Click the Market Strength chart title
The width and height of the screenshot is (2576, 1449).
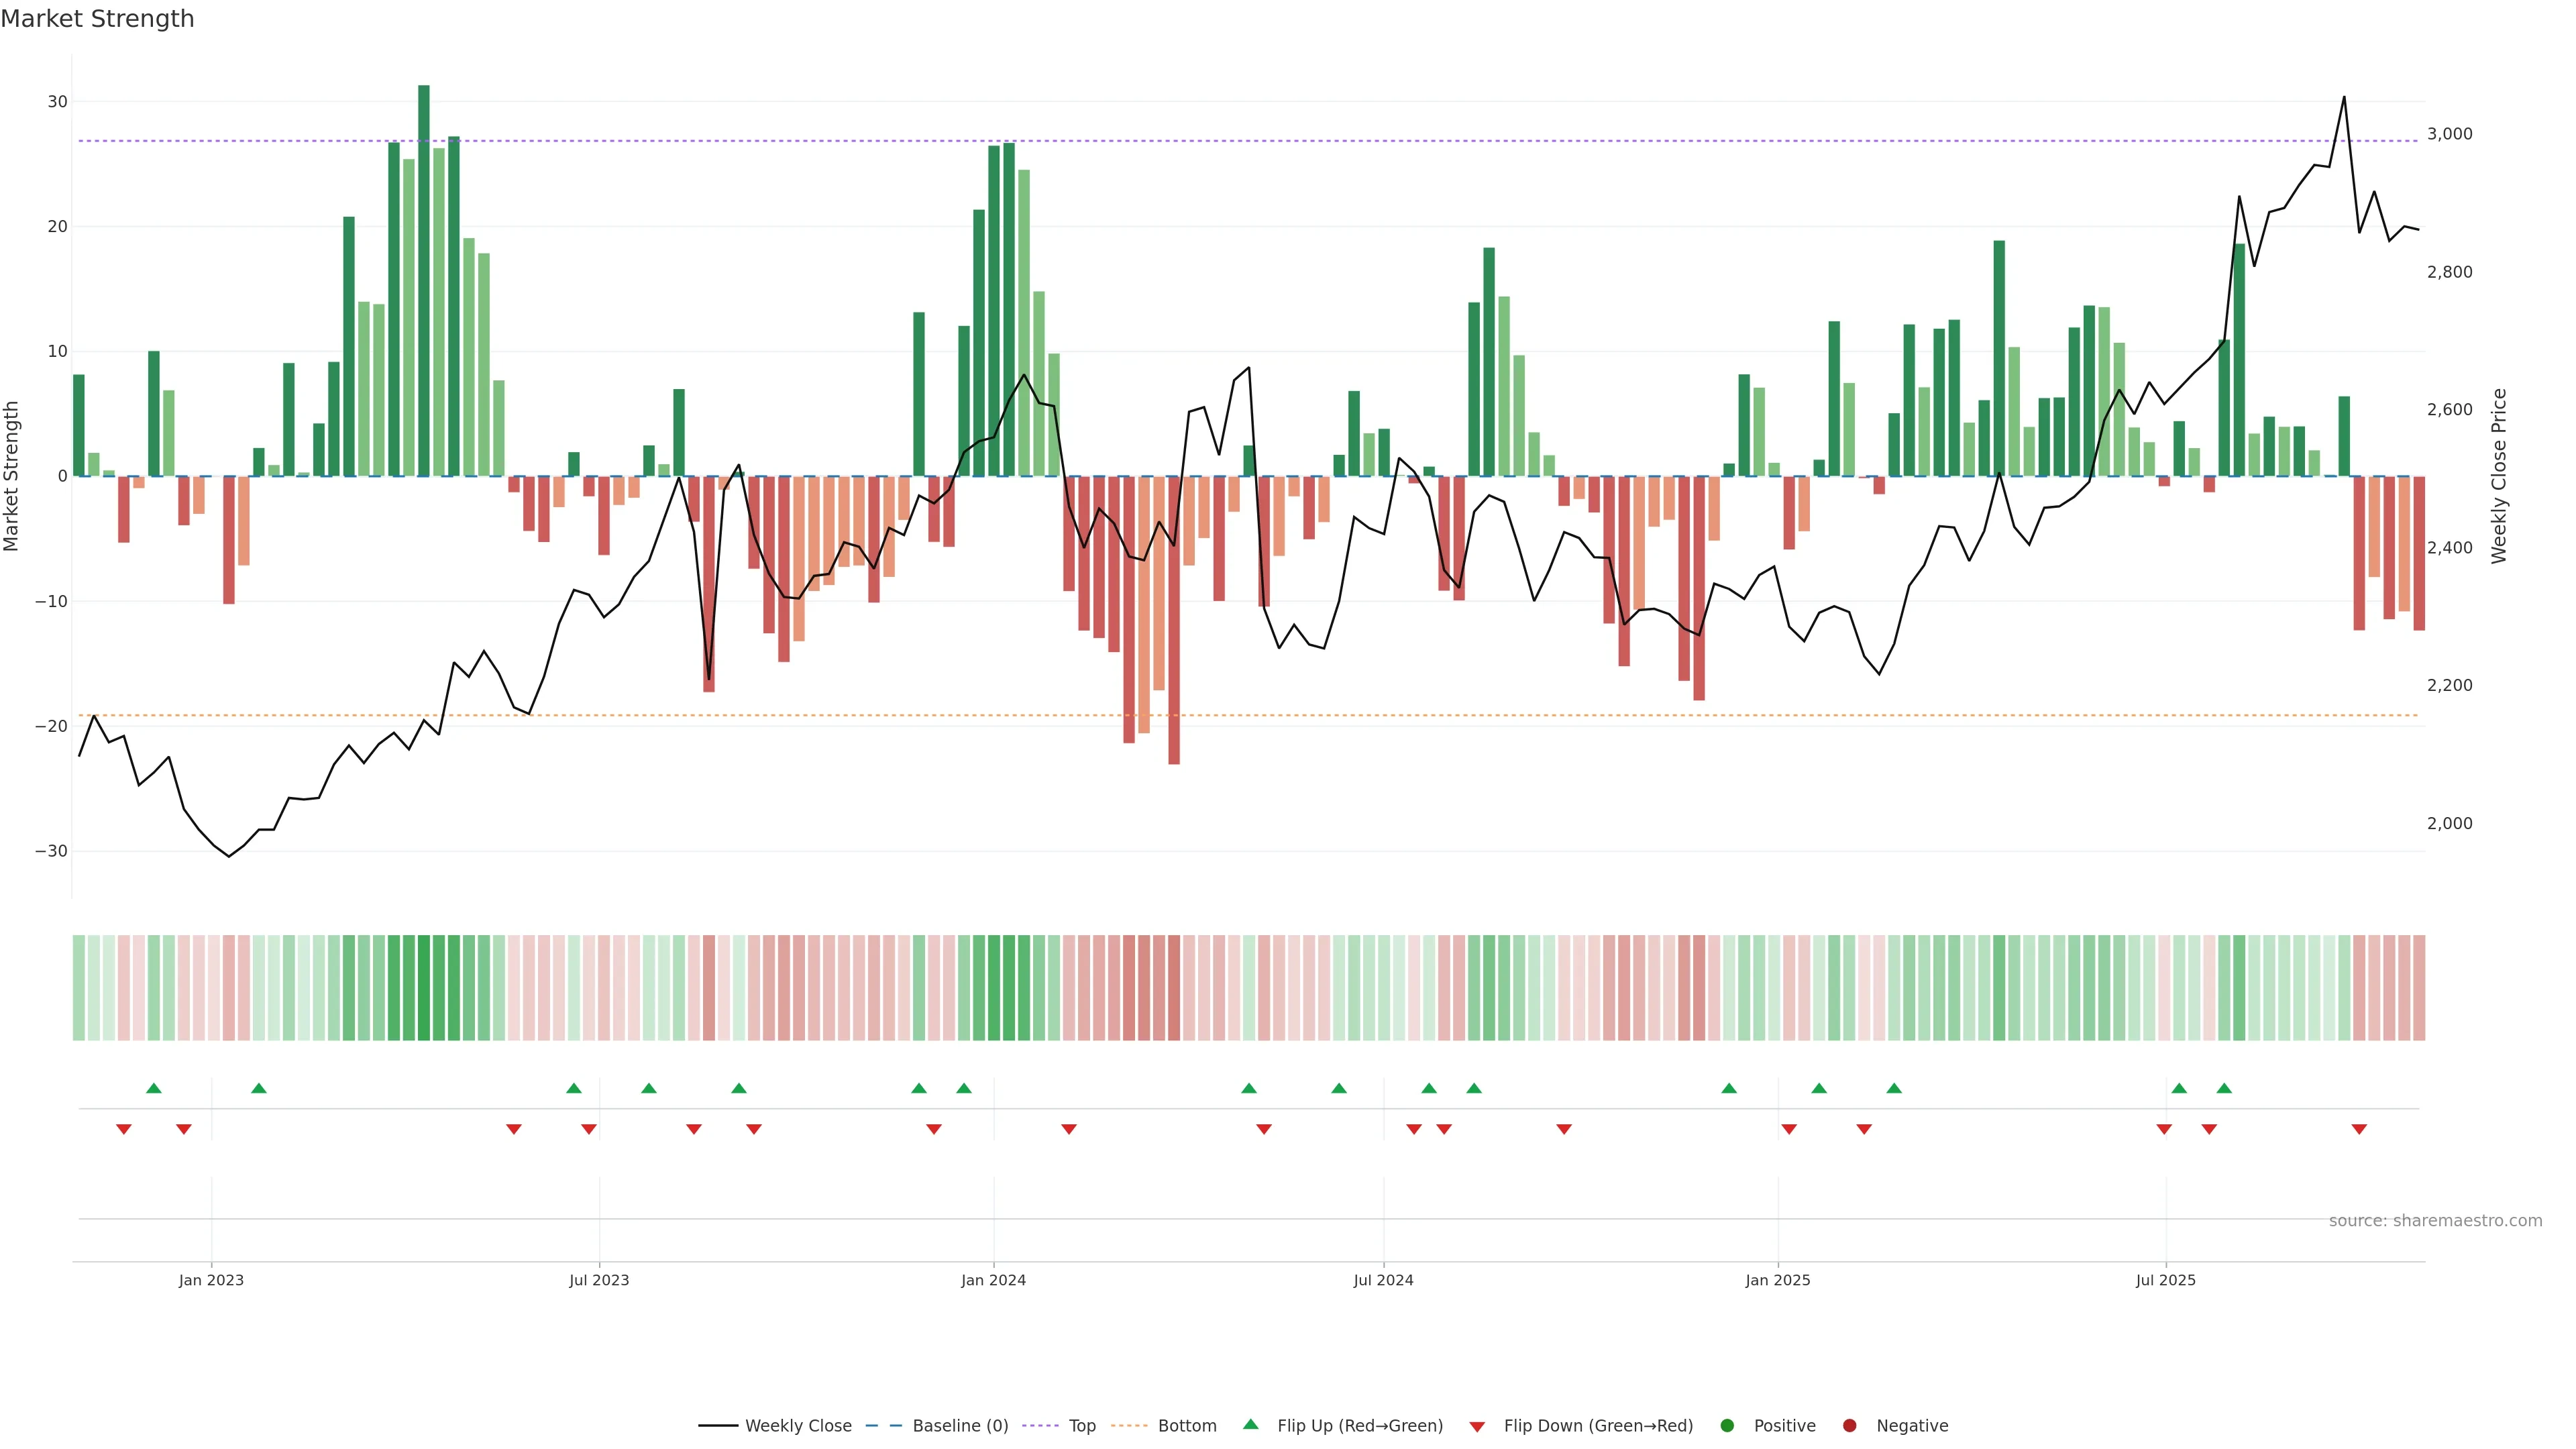coord(97,19)
